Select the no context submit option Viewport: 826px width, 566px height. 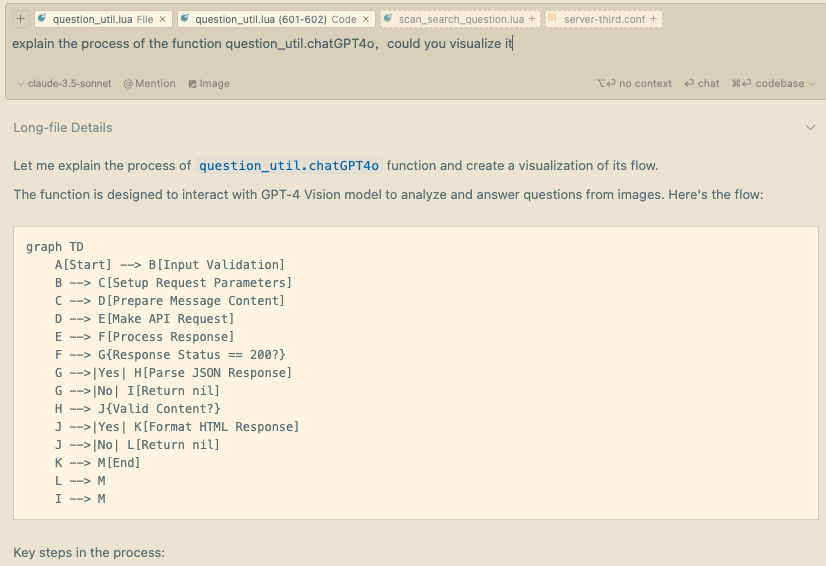pyautogui.click(x=634, y=84)
